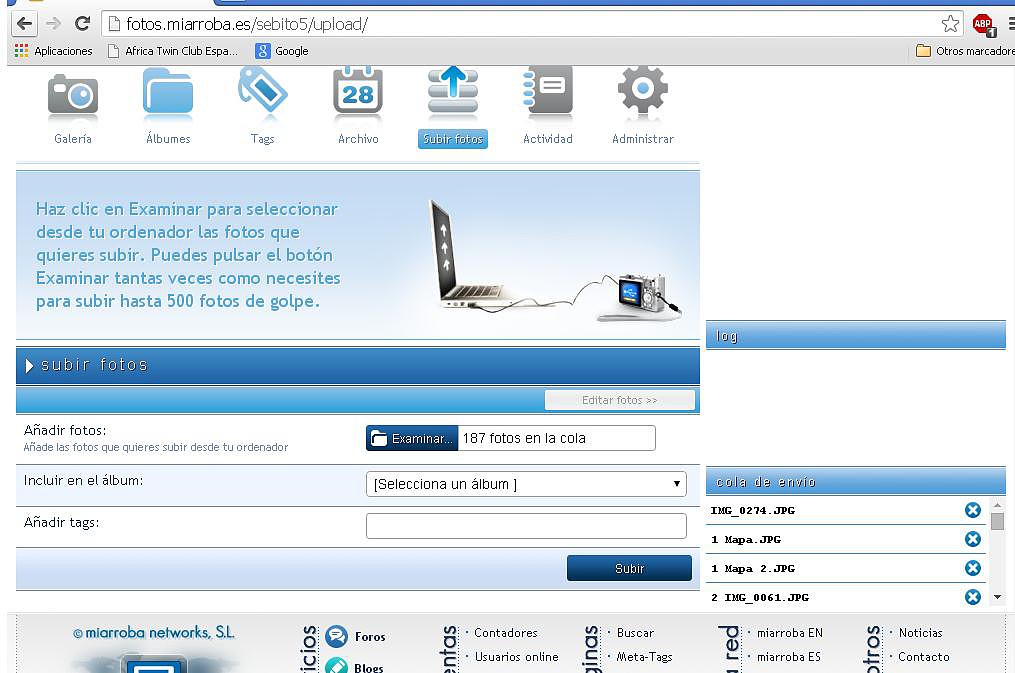Open the Archivo calendar icon
The height and width of the screenshot is (673, 1015).
(x=358, y=91)
